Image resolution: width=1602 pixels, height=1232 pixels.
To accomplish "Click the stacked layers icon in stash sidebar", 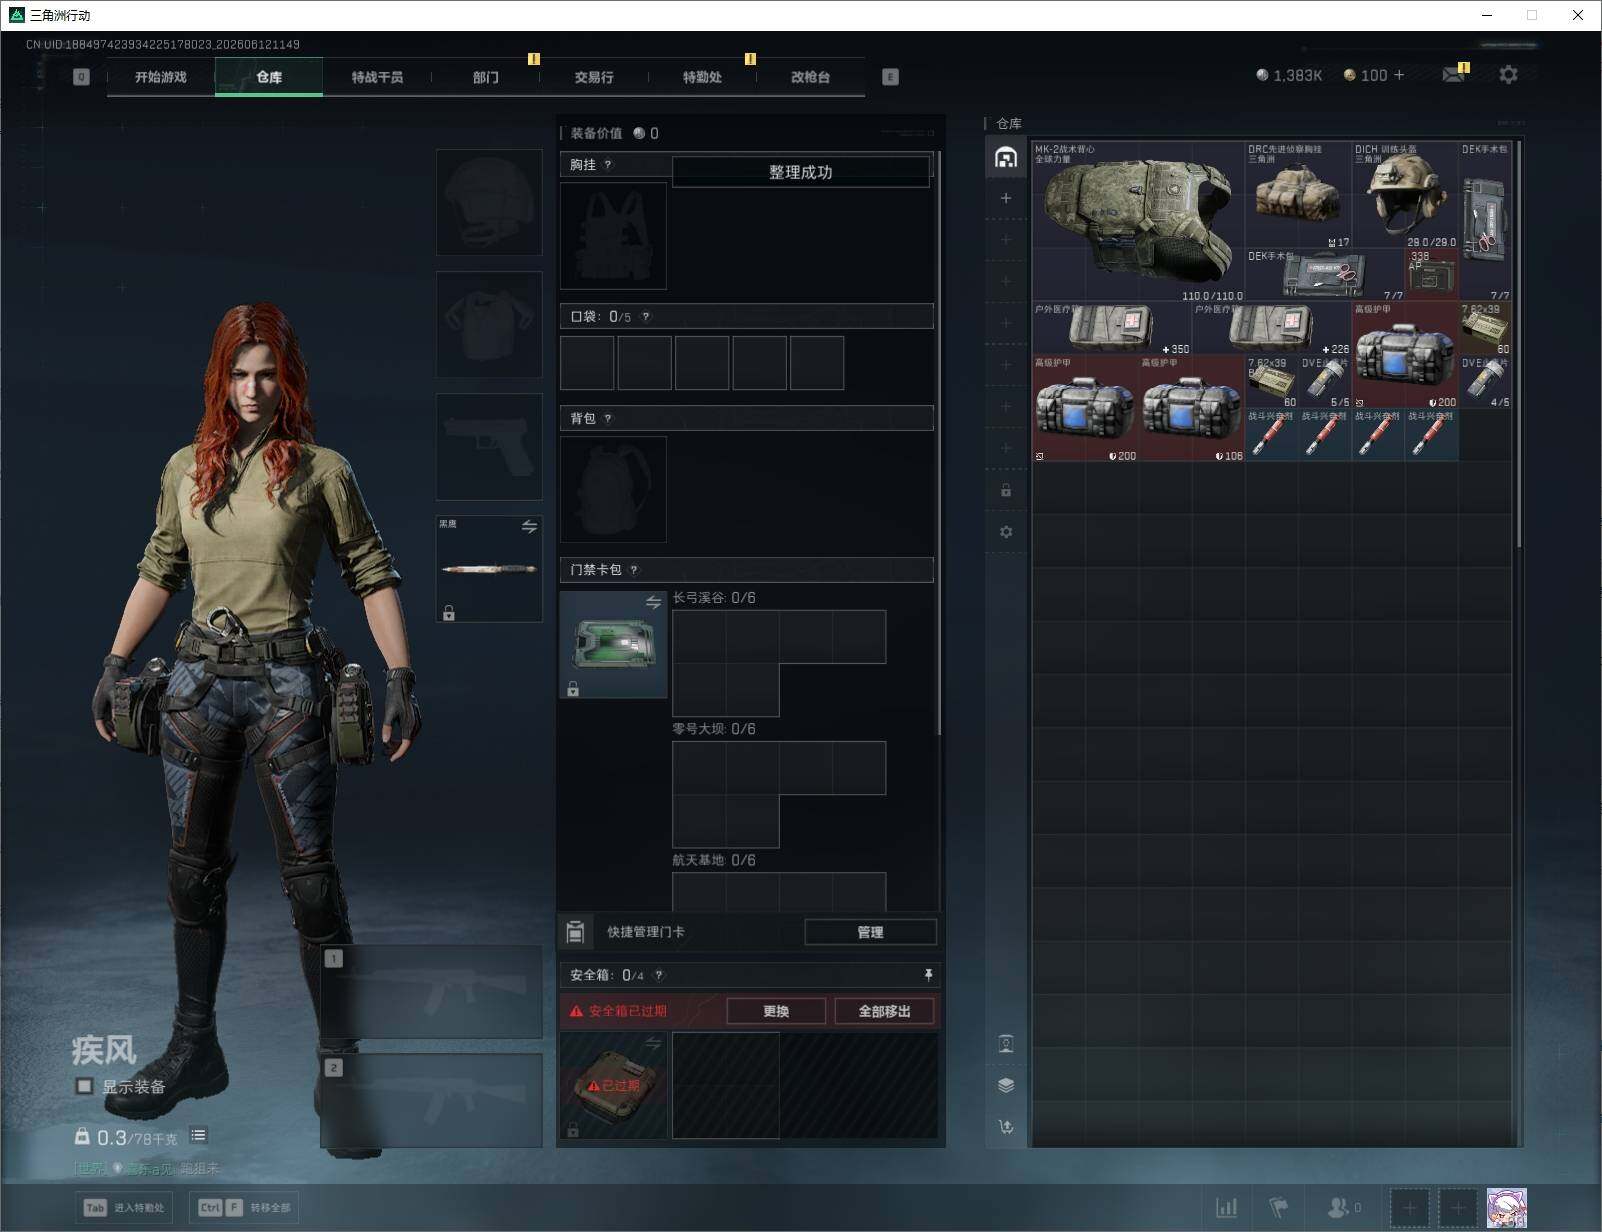I will pyautogui.click(x=1006, y=1085).
